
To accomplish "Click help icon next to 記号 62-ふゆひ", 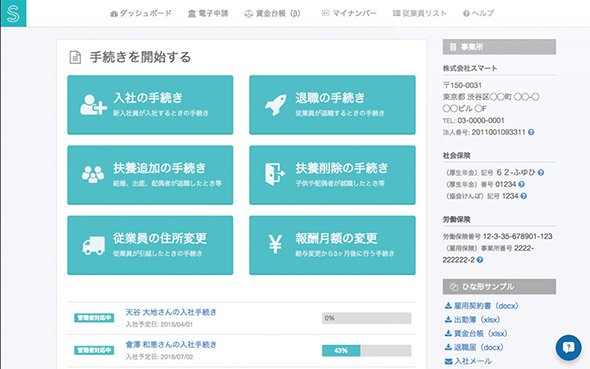I will click(x=541, y=173).
